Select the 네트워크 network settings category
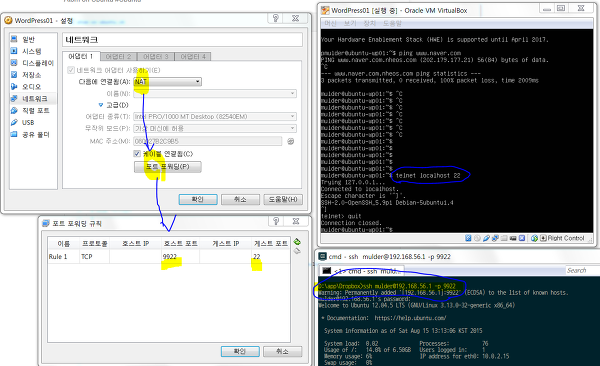This screenshot has width=600, height=366. (x=34, y=99)
